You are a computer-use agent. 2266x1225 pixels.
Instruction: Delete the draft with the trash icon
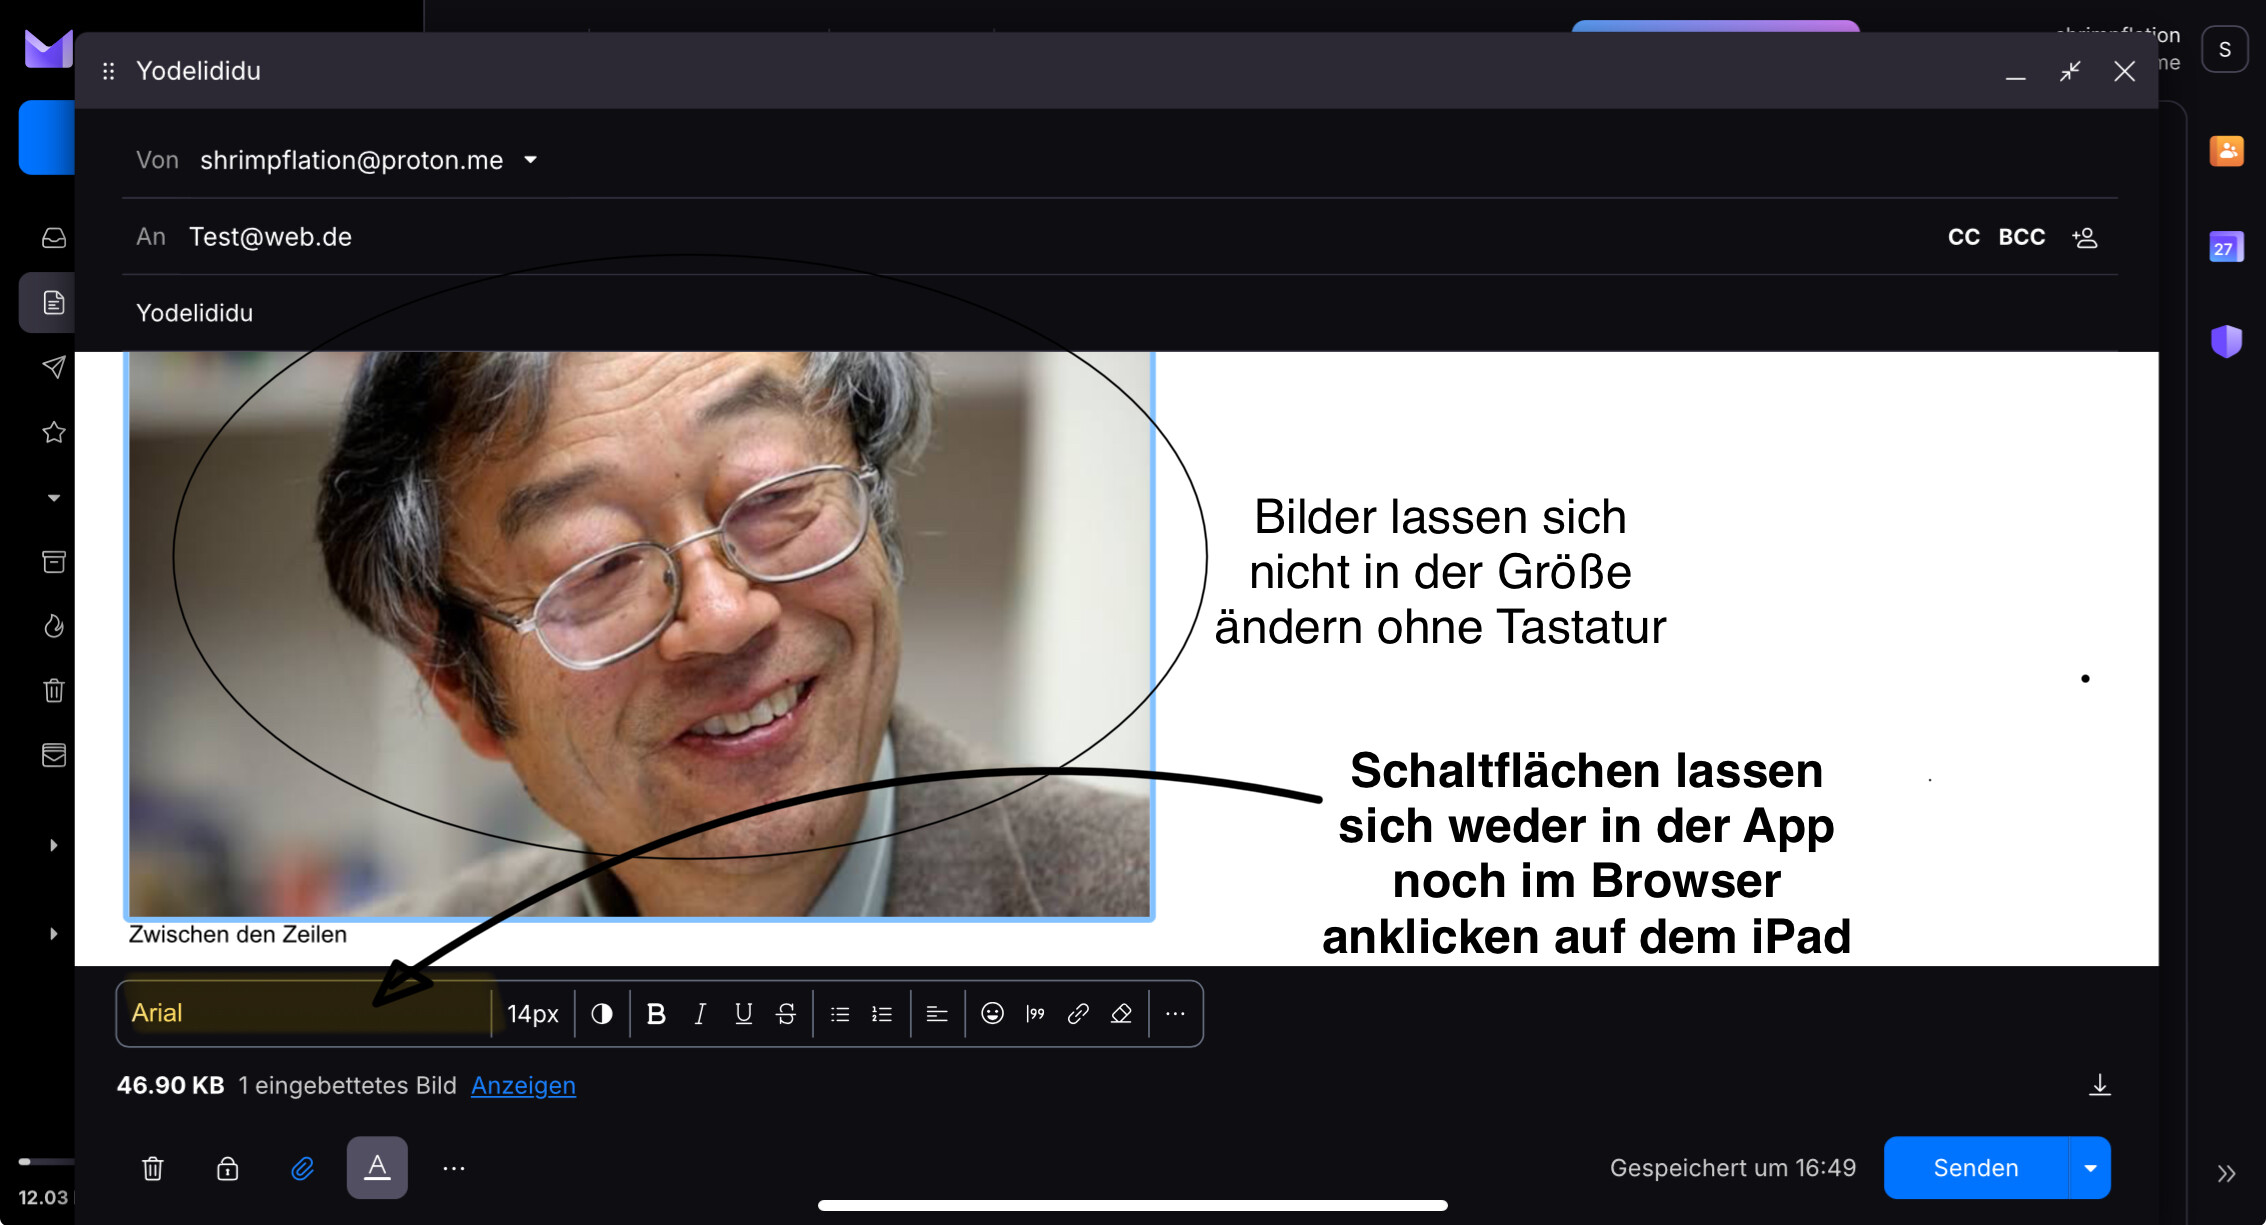pyautogui.click(x=153, y=1168)
